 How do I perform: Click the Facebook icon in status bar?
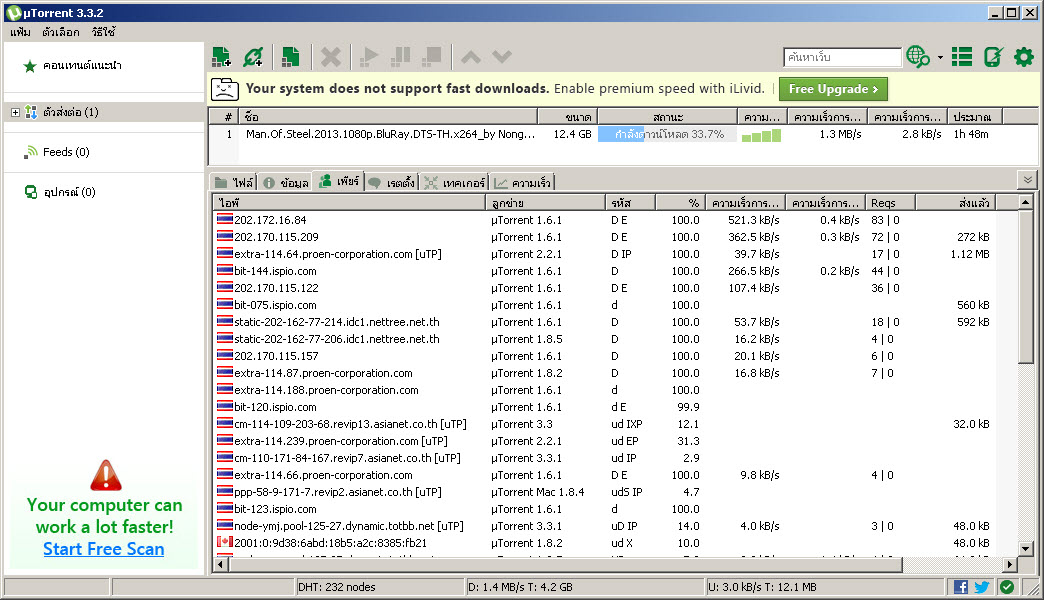coord(961,587)
